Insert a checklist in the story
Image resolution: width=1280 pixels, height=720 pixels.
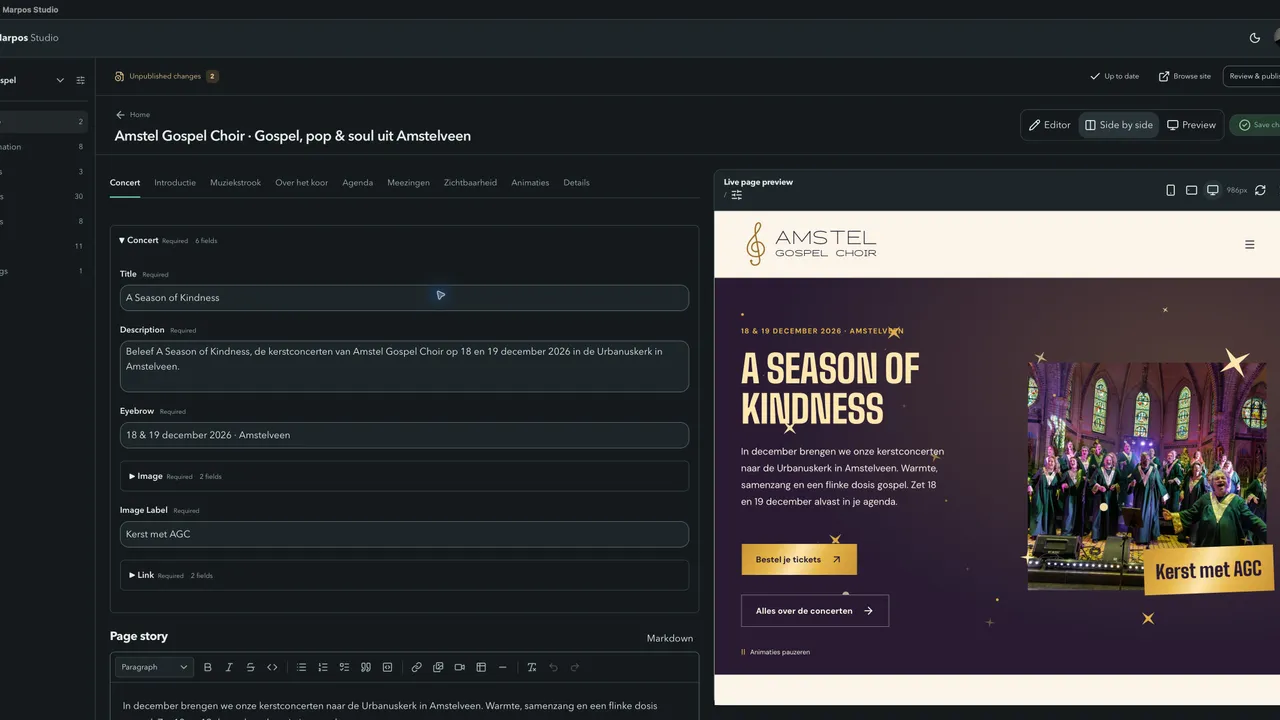click(x=344, y=667)
